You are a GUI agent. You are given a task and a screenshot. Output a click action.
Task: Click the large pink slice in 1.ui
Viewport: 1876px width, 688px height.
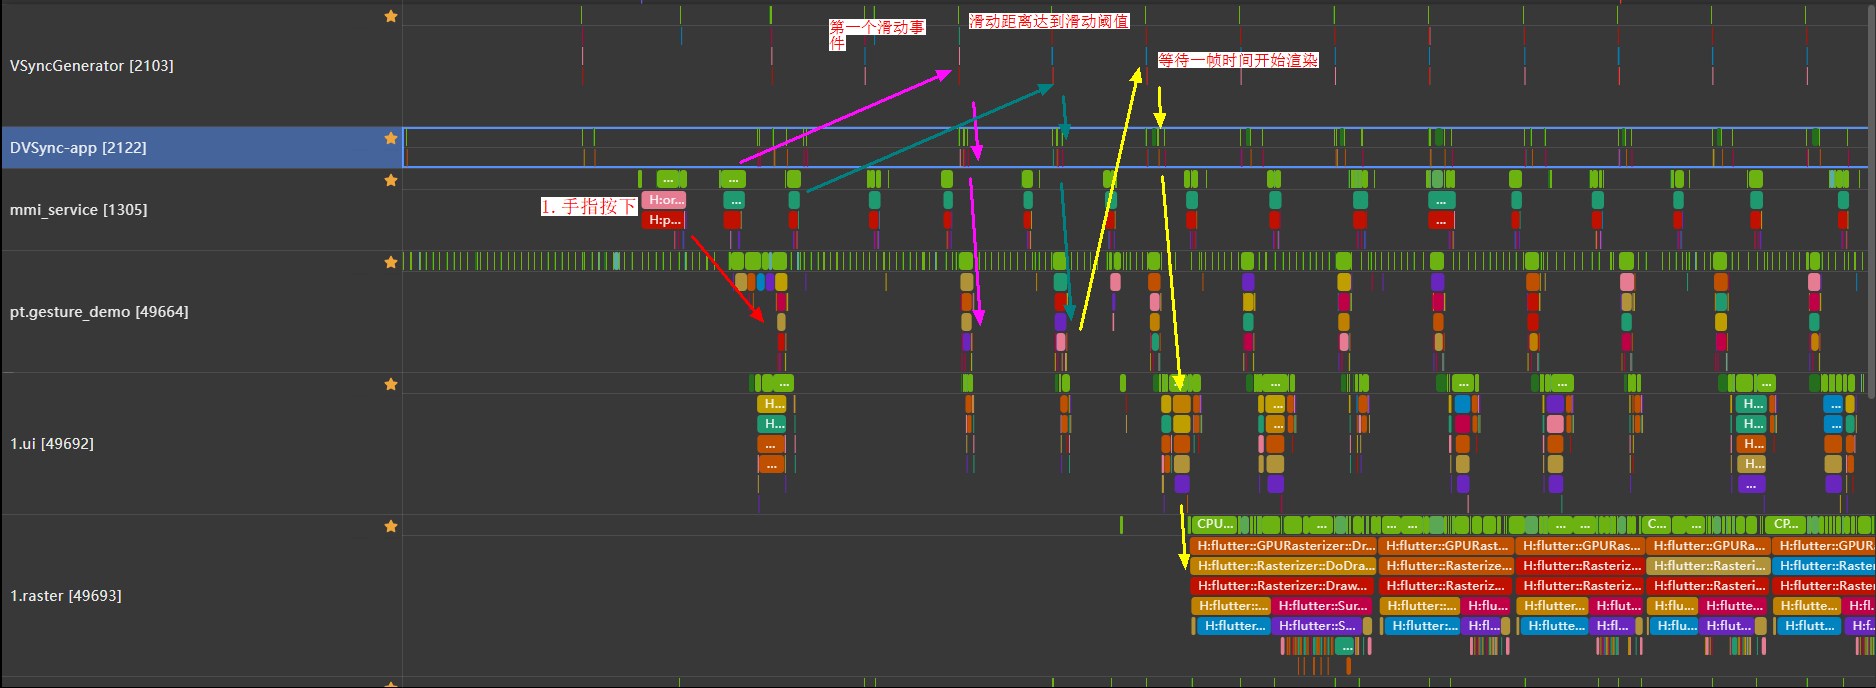click(1555, 424)
